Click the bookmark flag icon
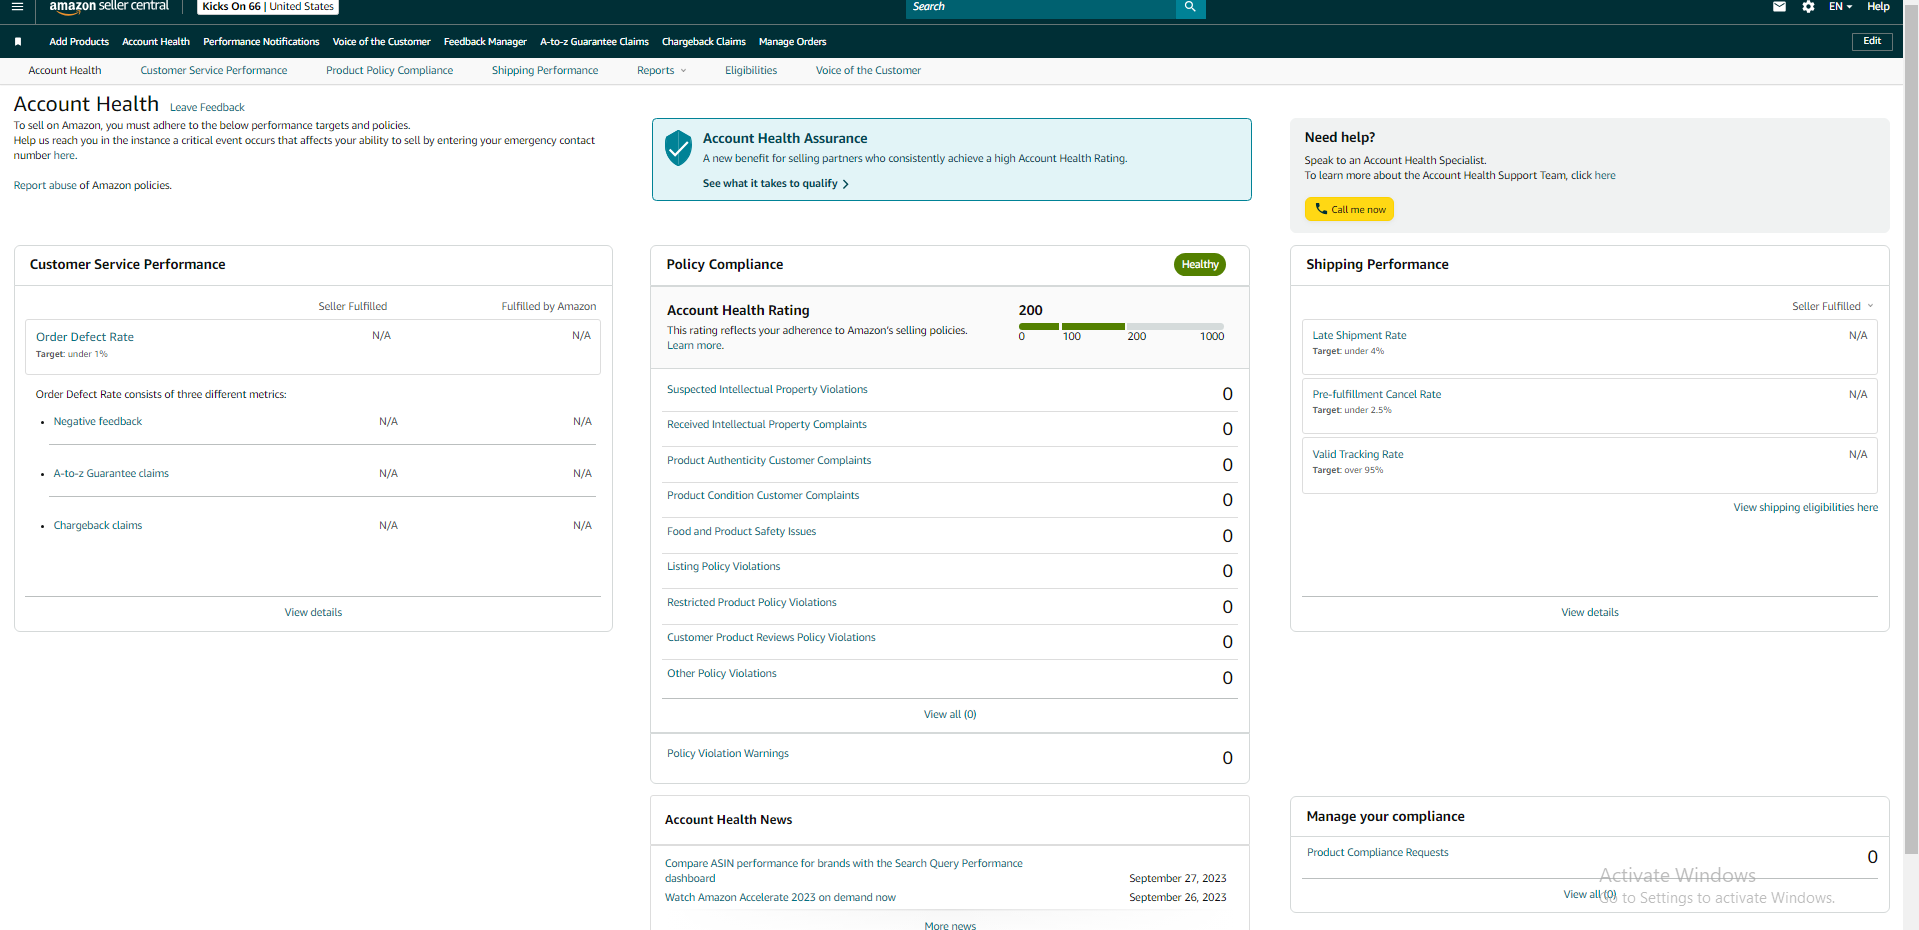1919x930 pixels. (18, 42)
